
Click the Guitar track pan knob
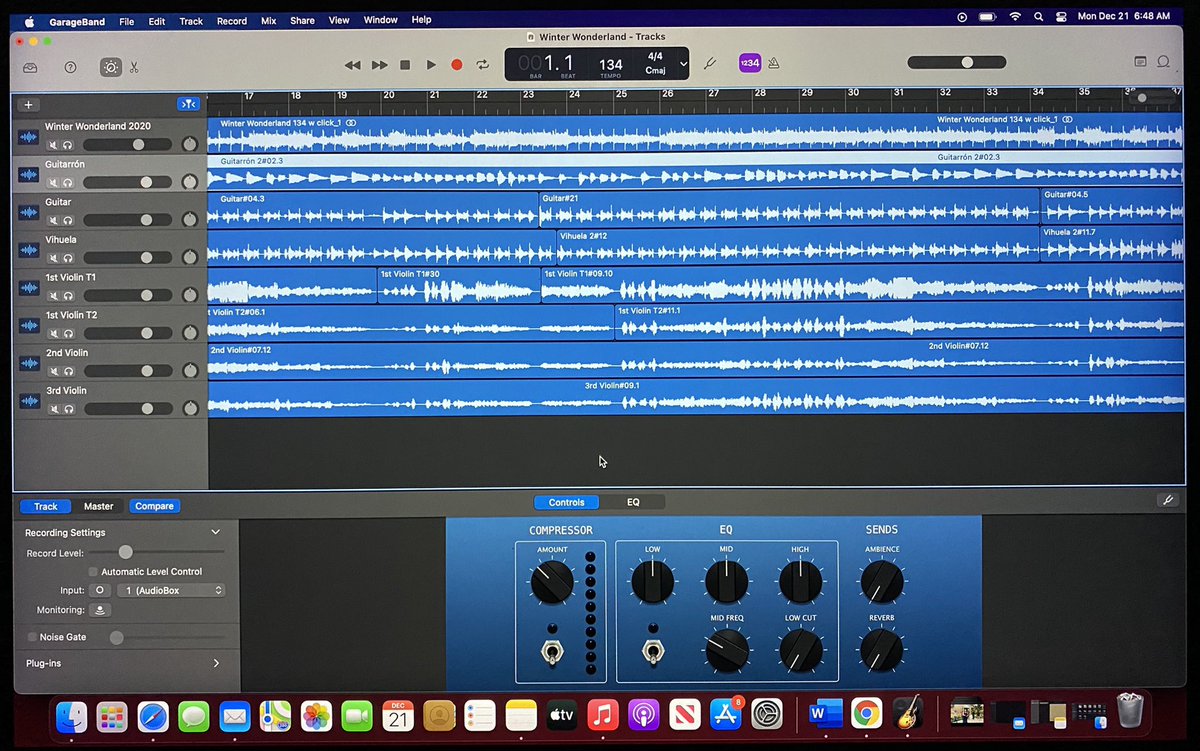tap(190, 220)
